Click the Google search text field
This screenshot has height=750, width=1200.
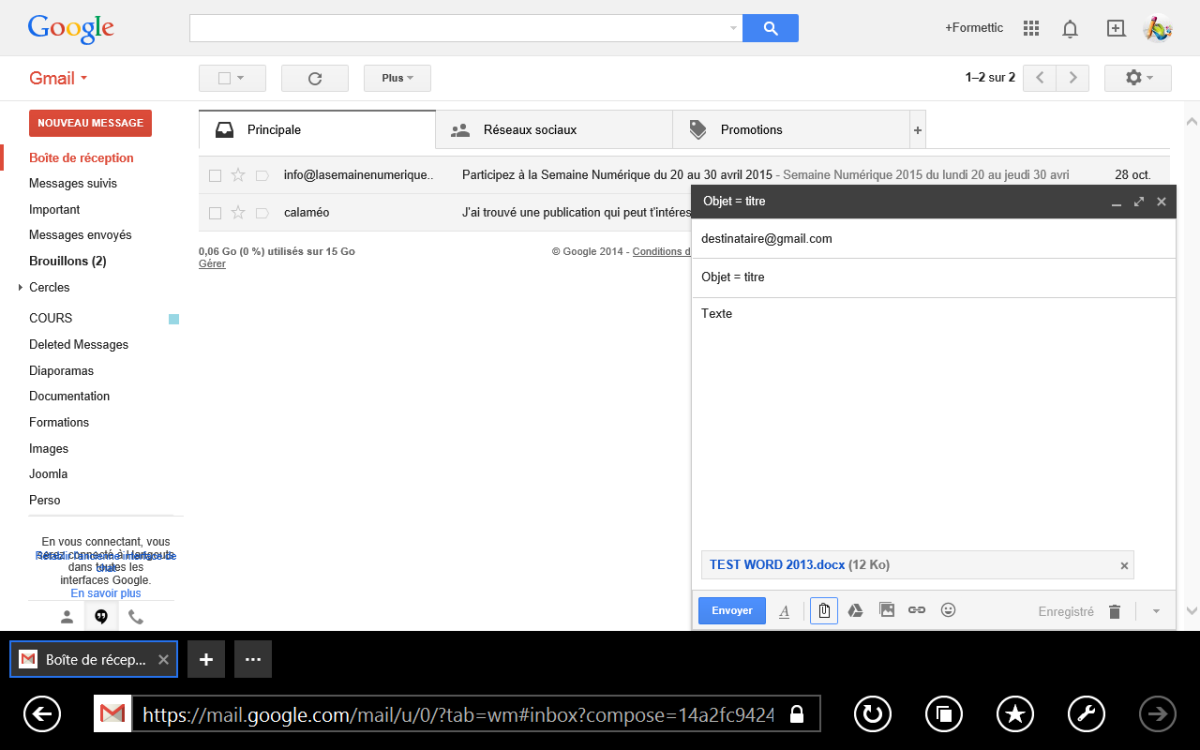coord(459,28)
